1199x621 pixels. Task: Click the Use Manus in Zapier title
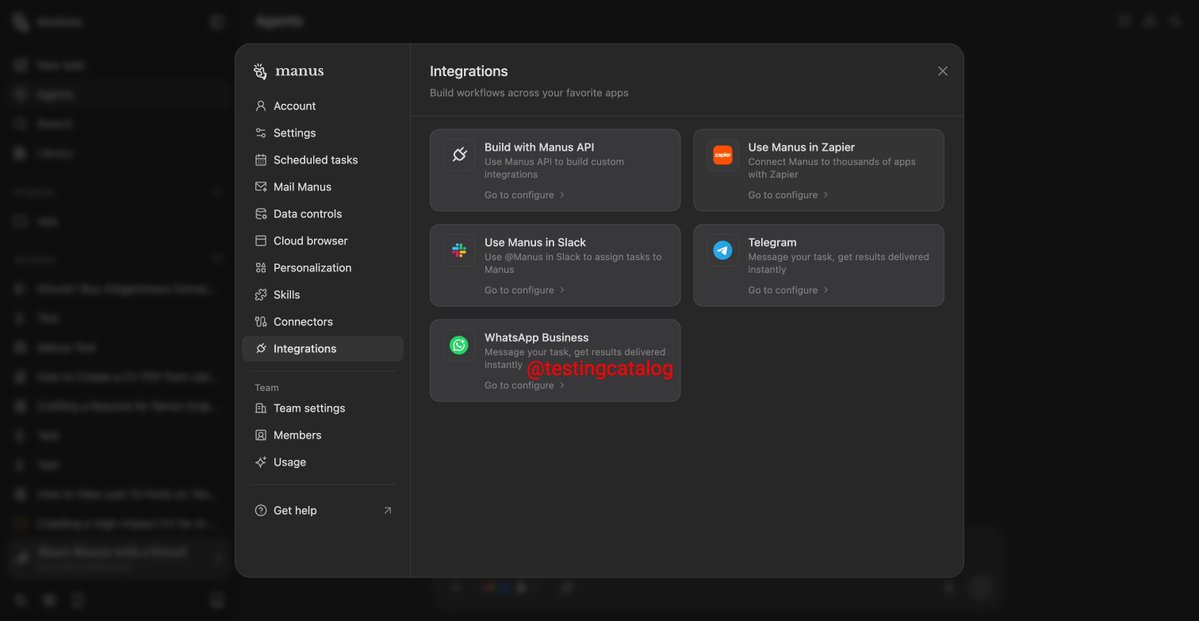click(801, 147)
